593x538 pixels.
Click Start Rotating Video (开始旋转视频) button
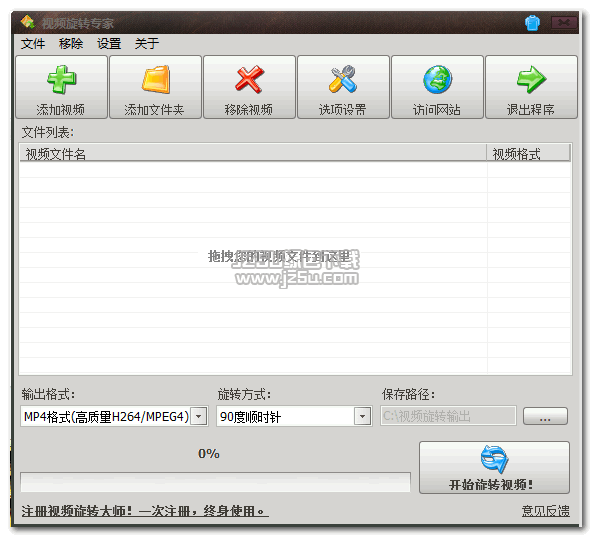point(494,468)
